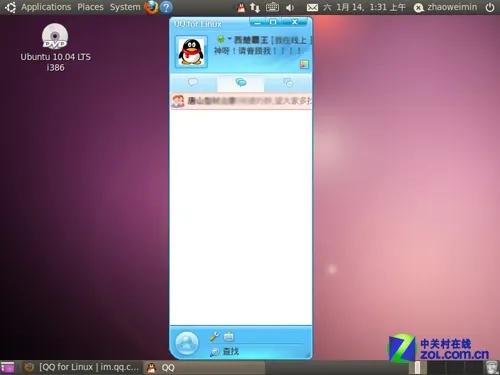This screenshot has width=500, height=375.
Task: Click the Ubuntu logo in top panel
Action: click(x=10, y=7)
